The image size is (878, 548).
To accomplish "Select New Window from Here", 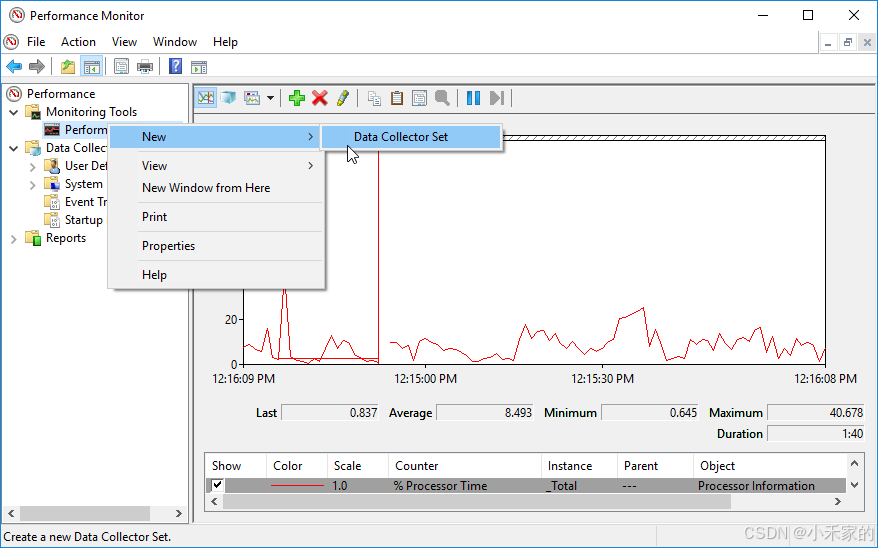I will coord(217,188).
